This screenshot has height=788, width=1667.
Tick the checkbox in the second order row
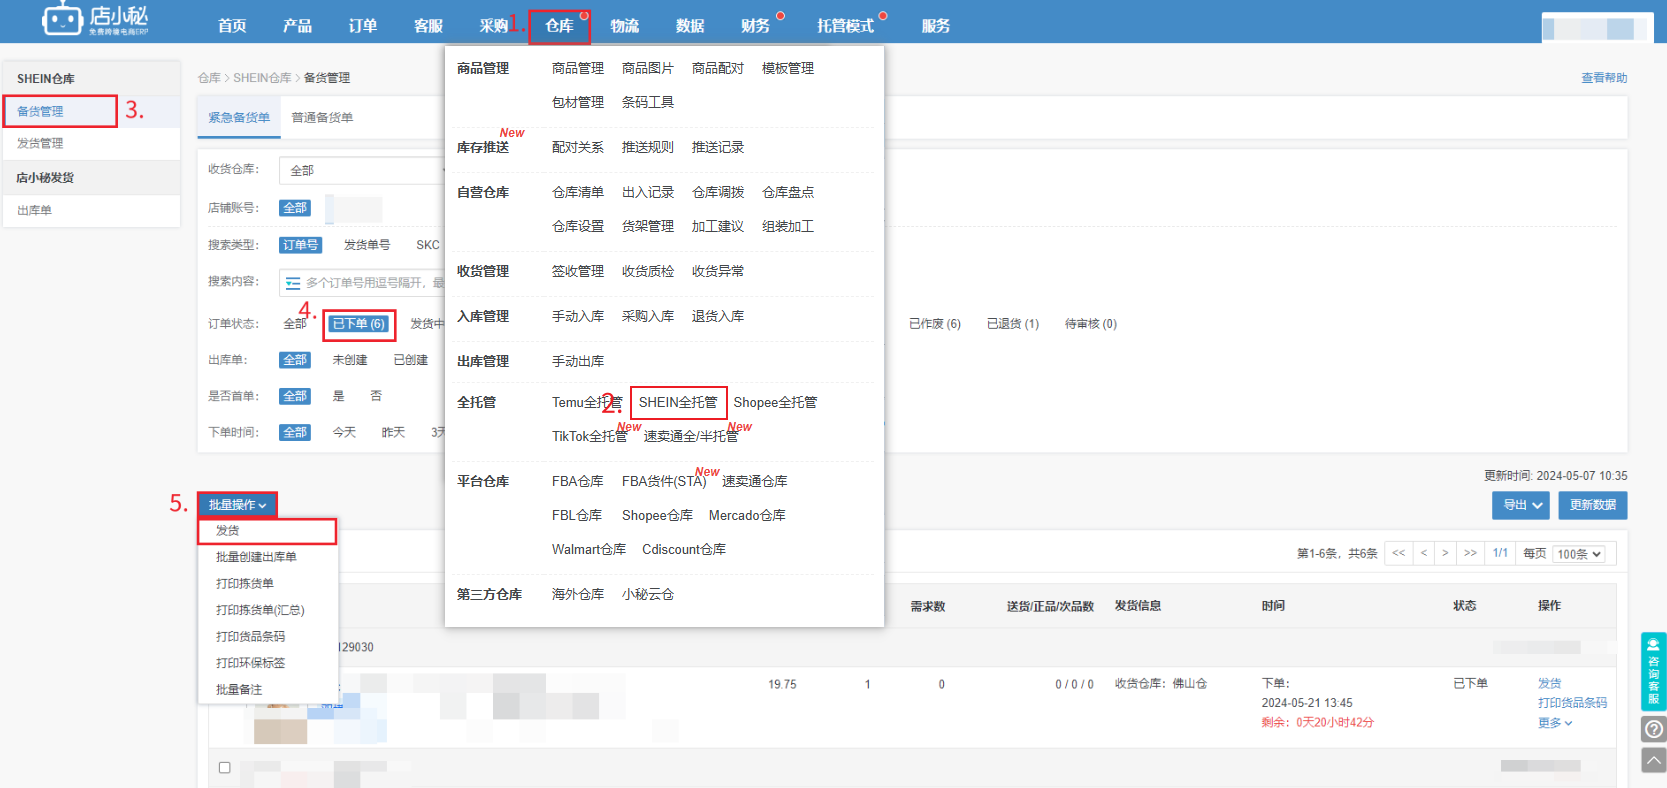click(224, 768)
